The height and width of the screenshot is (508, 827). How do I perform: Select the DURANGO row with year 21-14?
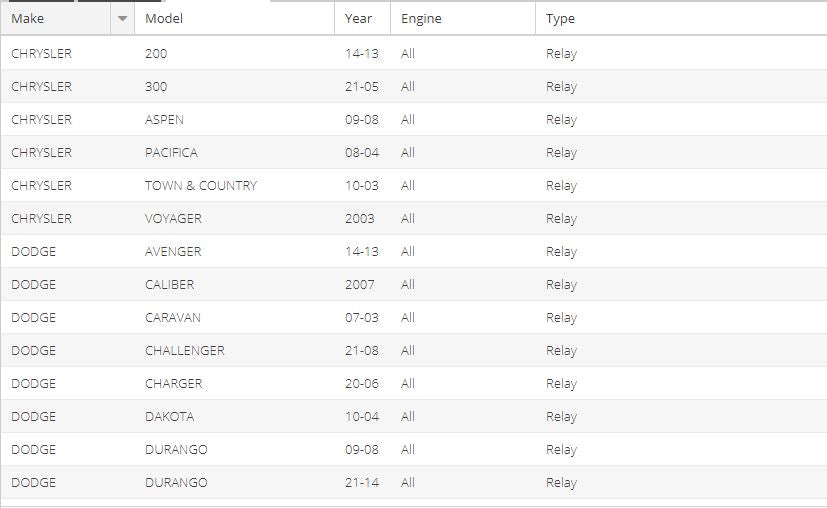(x=414, y=482)
